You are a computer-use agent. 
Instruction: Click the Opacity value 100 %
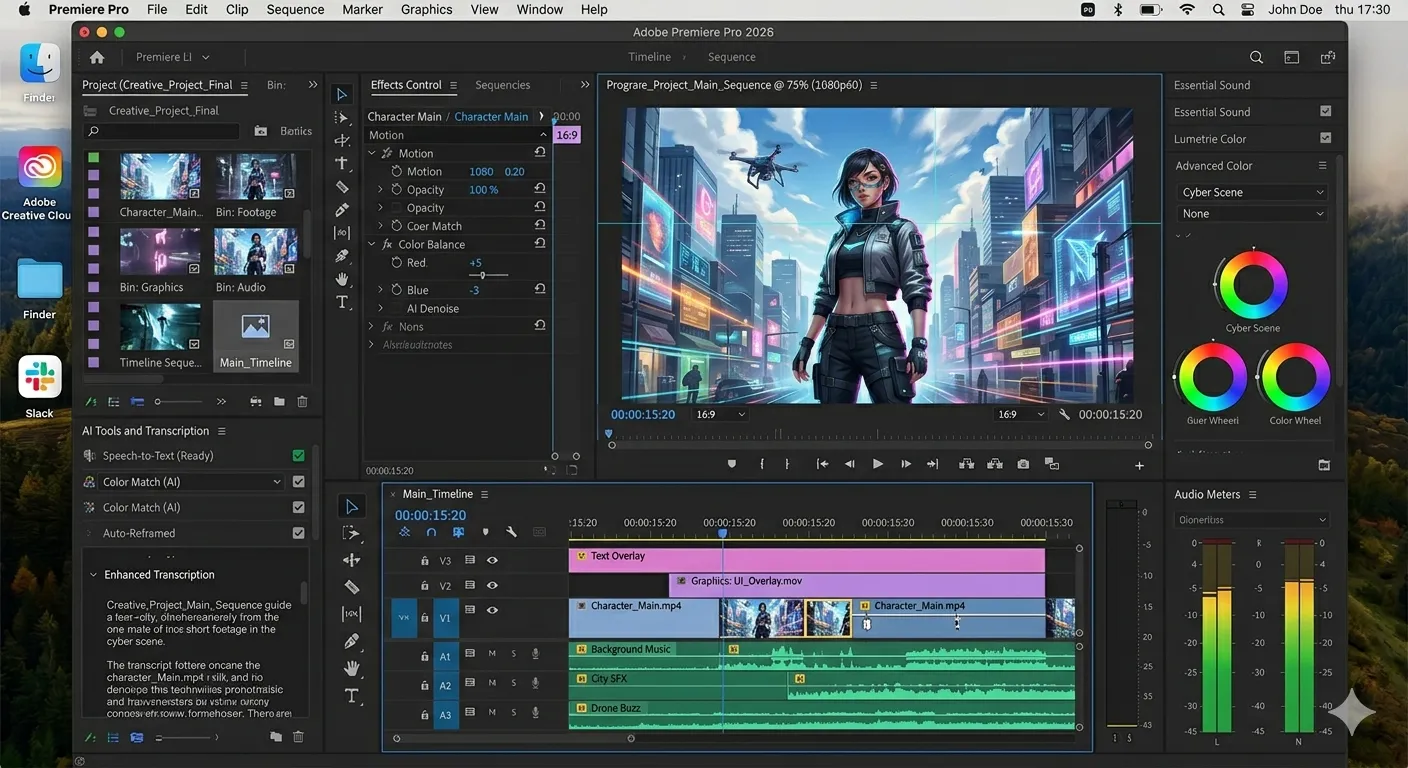click(483, 190)
